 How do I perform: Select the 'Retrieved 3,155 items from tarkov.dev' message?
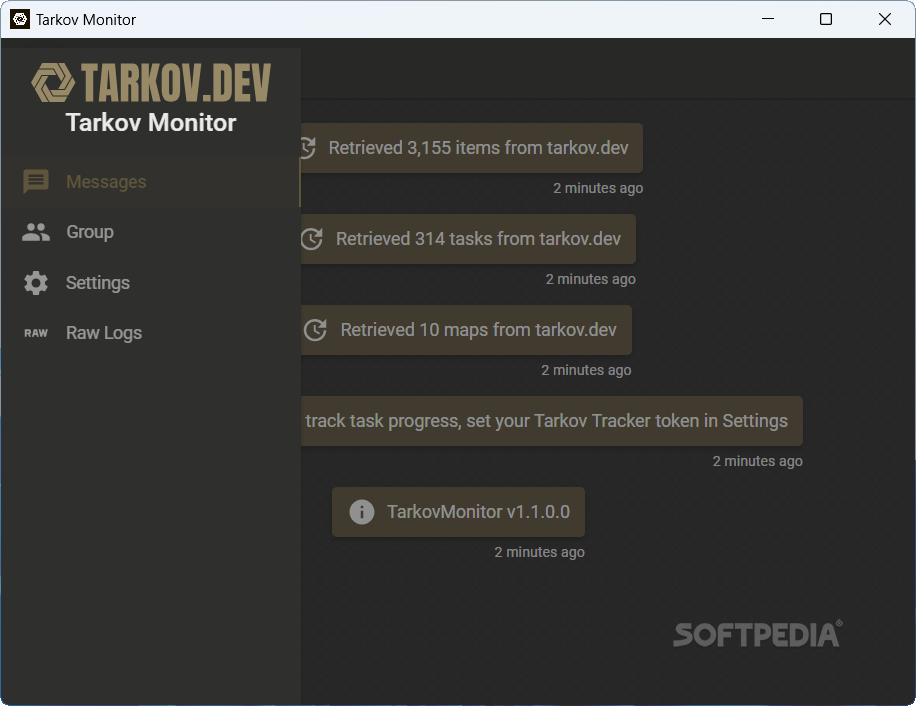coord(472,148)
